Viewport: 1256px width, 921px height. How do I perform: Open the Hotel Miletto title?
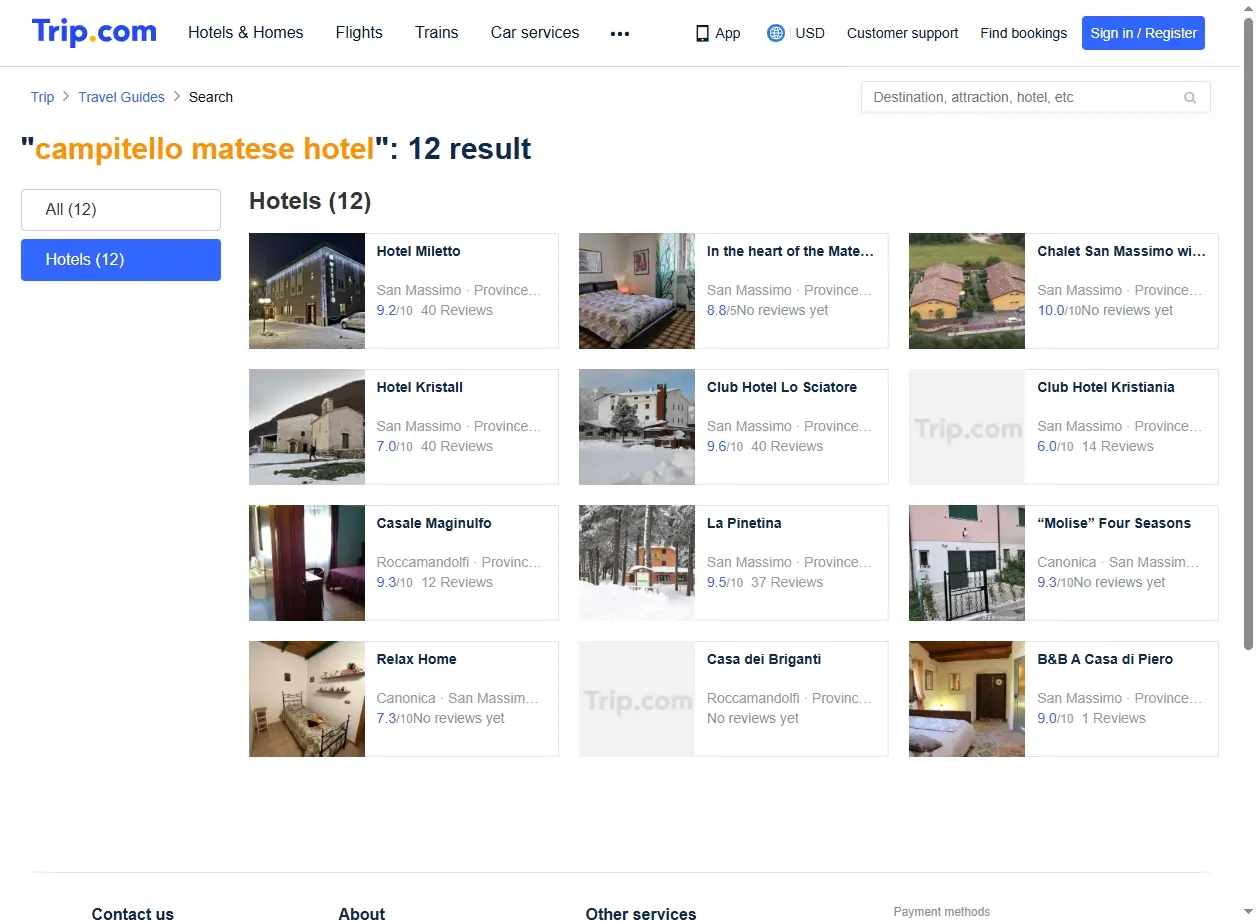click(x=418, y=251)
